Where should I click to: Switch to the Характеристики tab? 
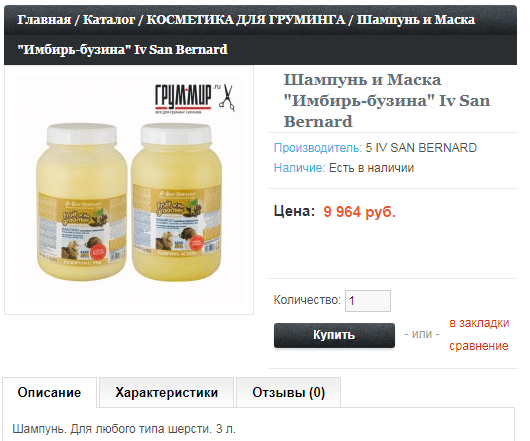[167, 393]
